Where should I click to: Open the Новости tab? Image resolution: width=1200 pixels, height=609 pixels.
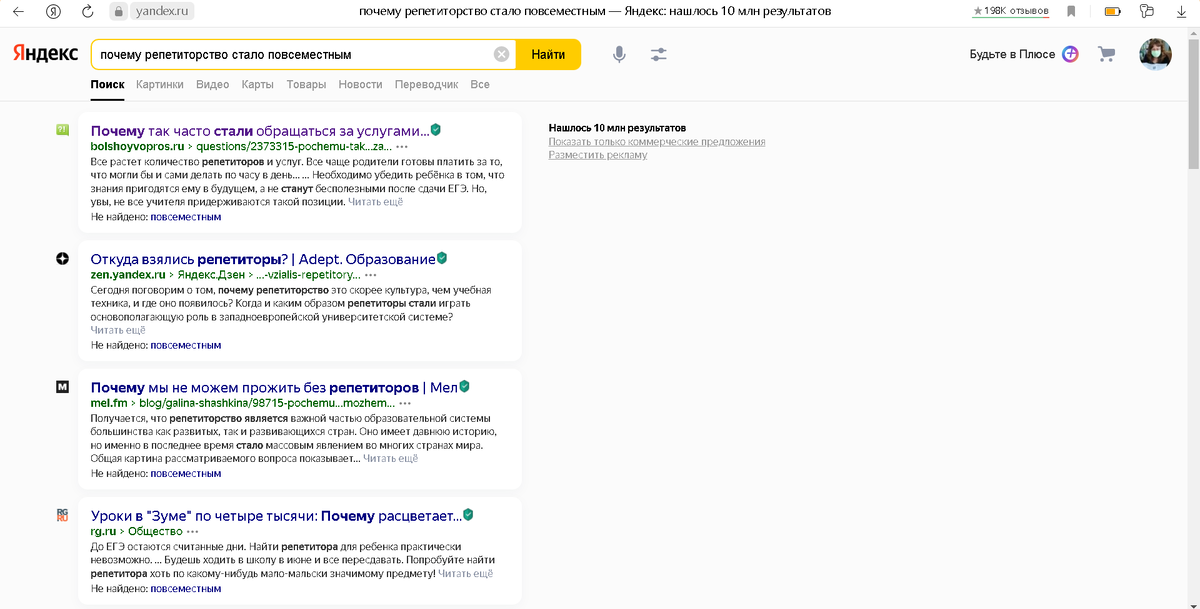(x=360, y=85)
